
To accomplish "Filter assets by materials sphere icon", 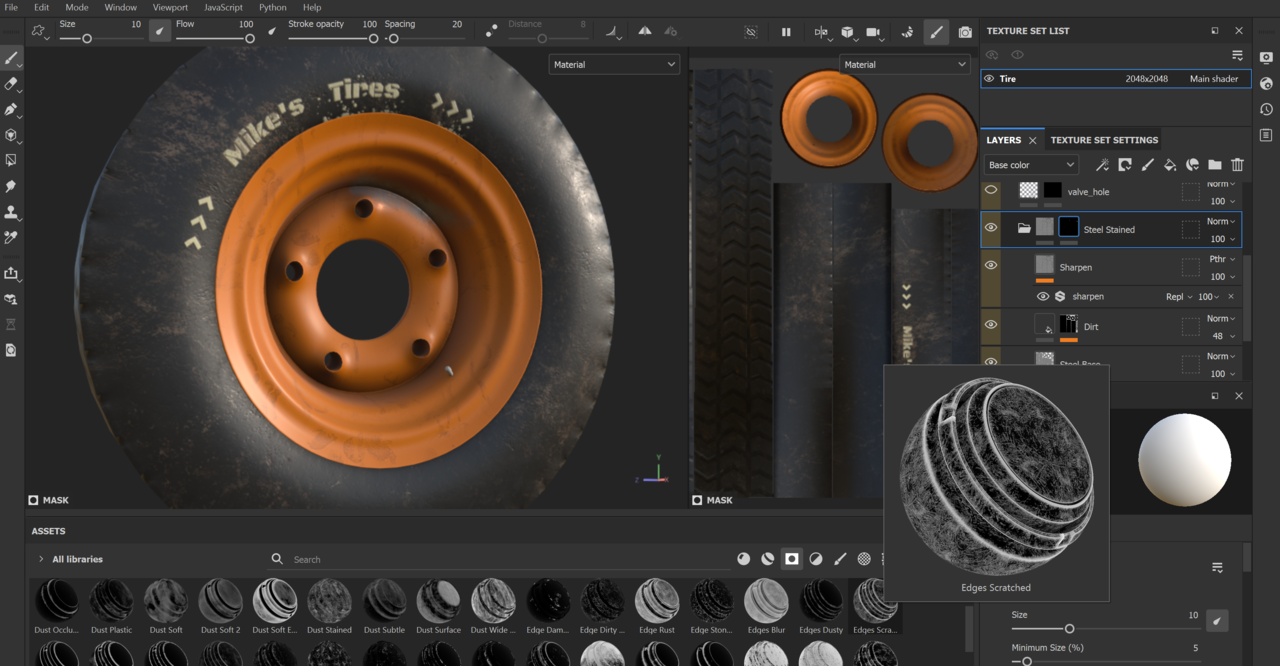I will 744,559.
